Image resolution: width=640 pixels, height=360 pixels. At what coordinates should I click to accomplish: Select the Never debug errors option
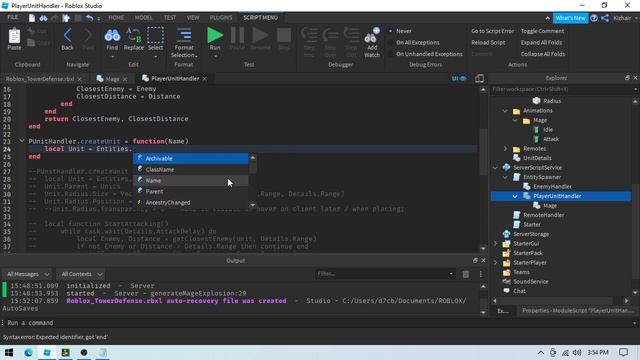click(x=404, y=31)
